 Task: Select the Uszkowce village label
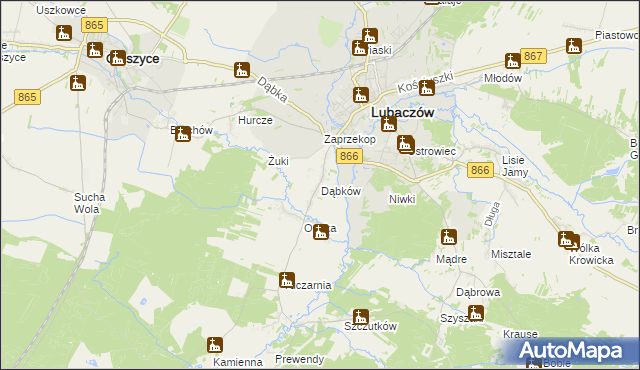tap(61, 10)
